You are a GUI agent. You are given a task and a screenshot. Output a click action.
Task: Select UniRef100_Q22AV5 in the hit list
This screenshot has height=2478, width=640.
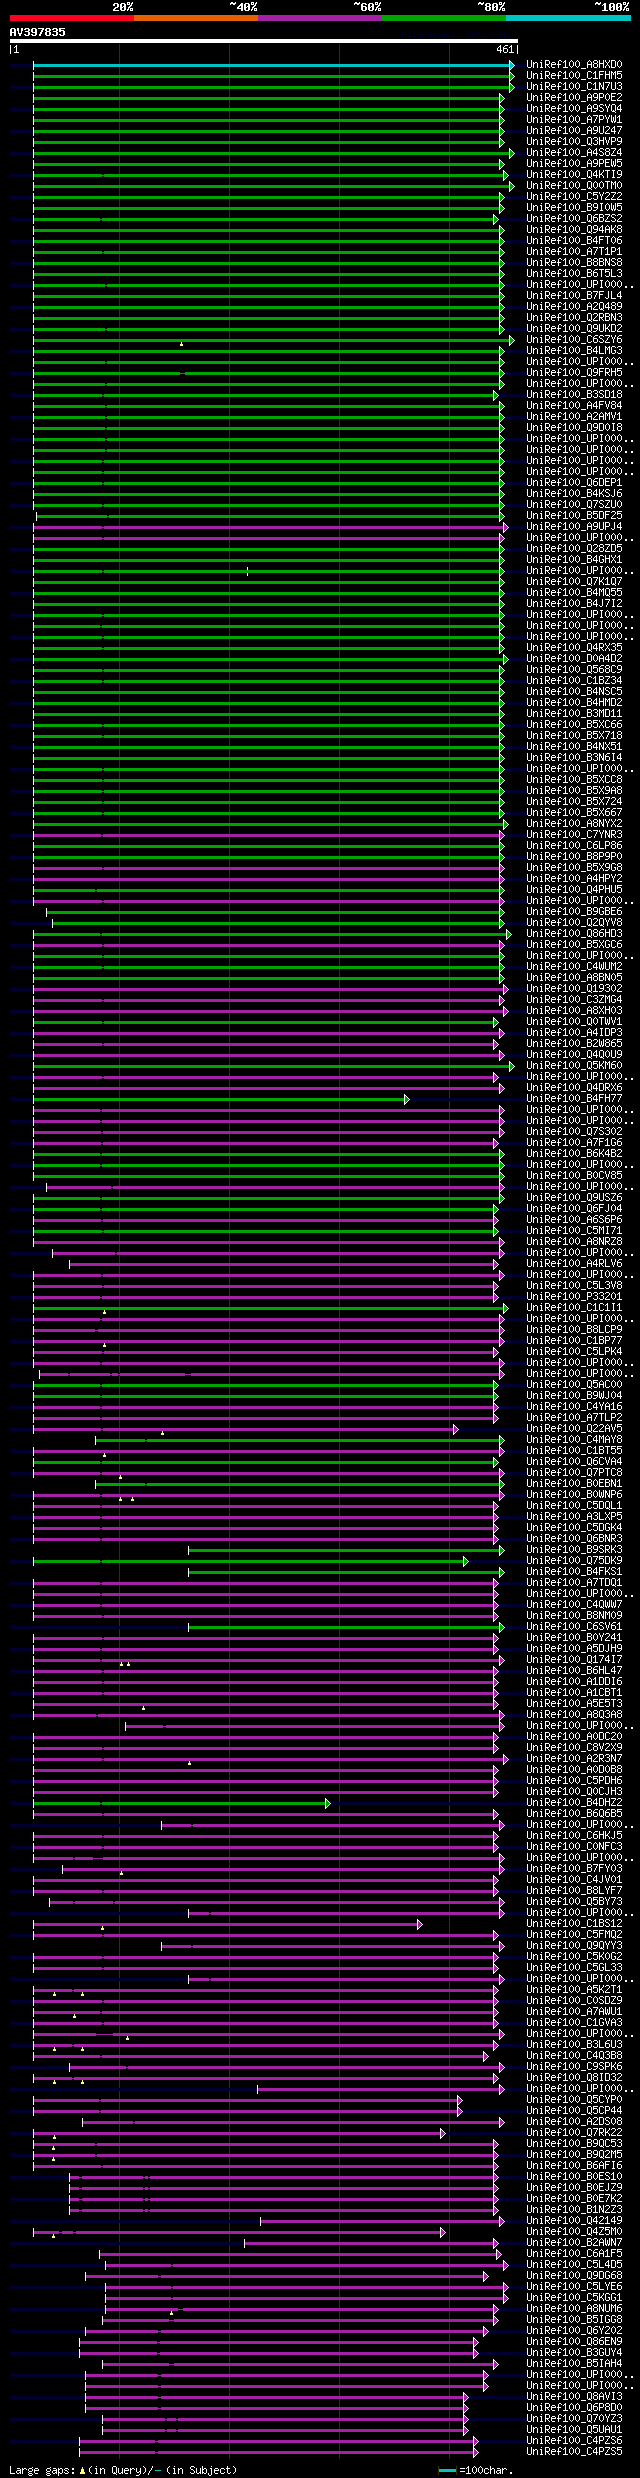(574, 1429)
